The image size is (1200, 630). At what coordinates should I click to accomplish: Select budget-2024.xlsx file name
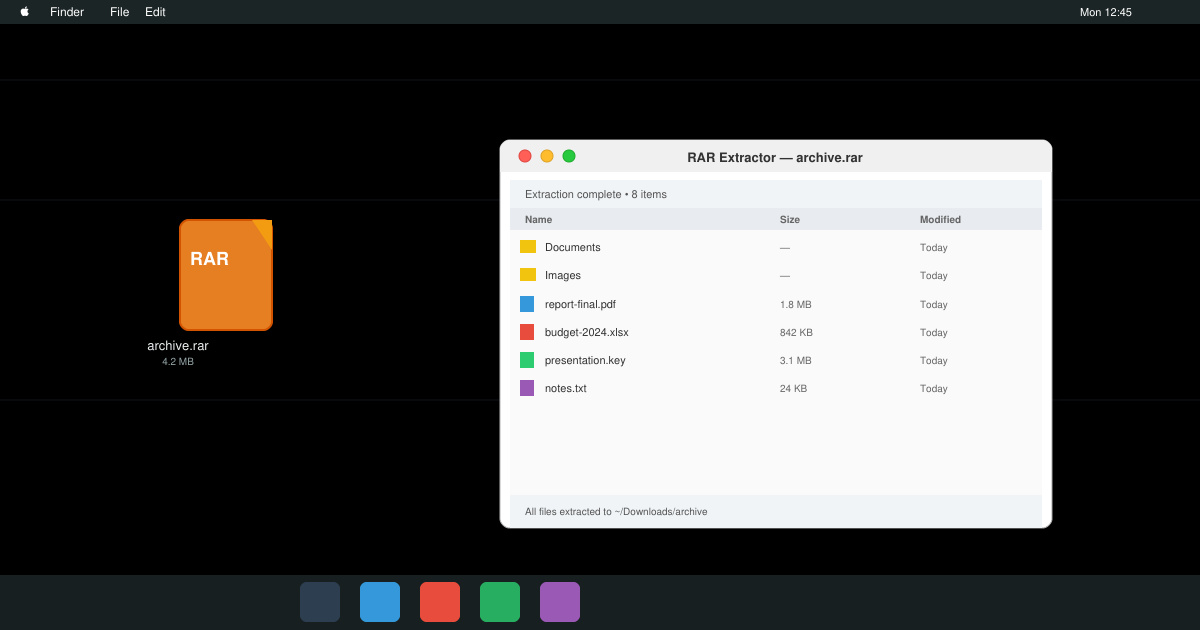[x=587, y=332]
